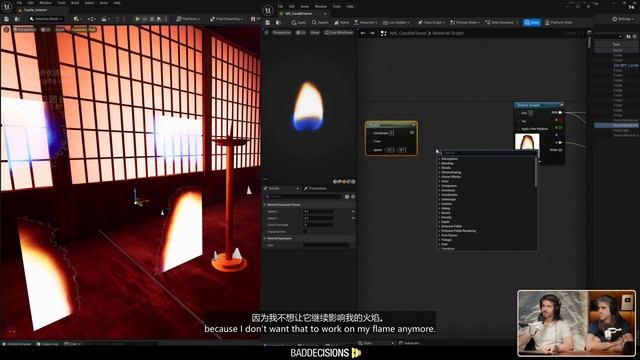Click the Search button in the material editor toolbar

click(x=320, y=22)
